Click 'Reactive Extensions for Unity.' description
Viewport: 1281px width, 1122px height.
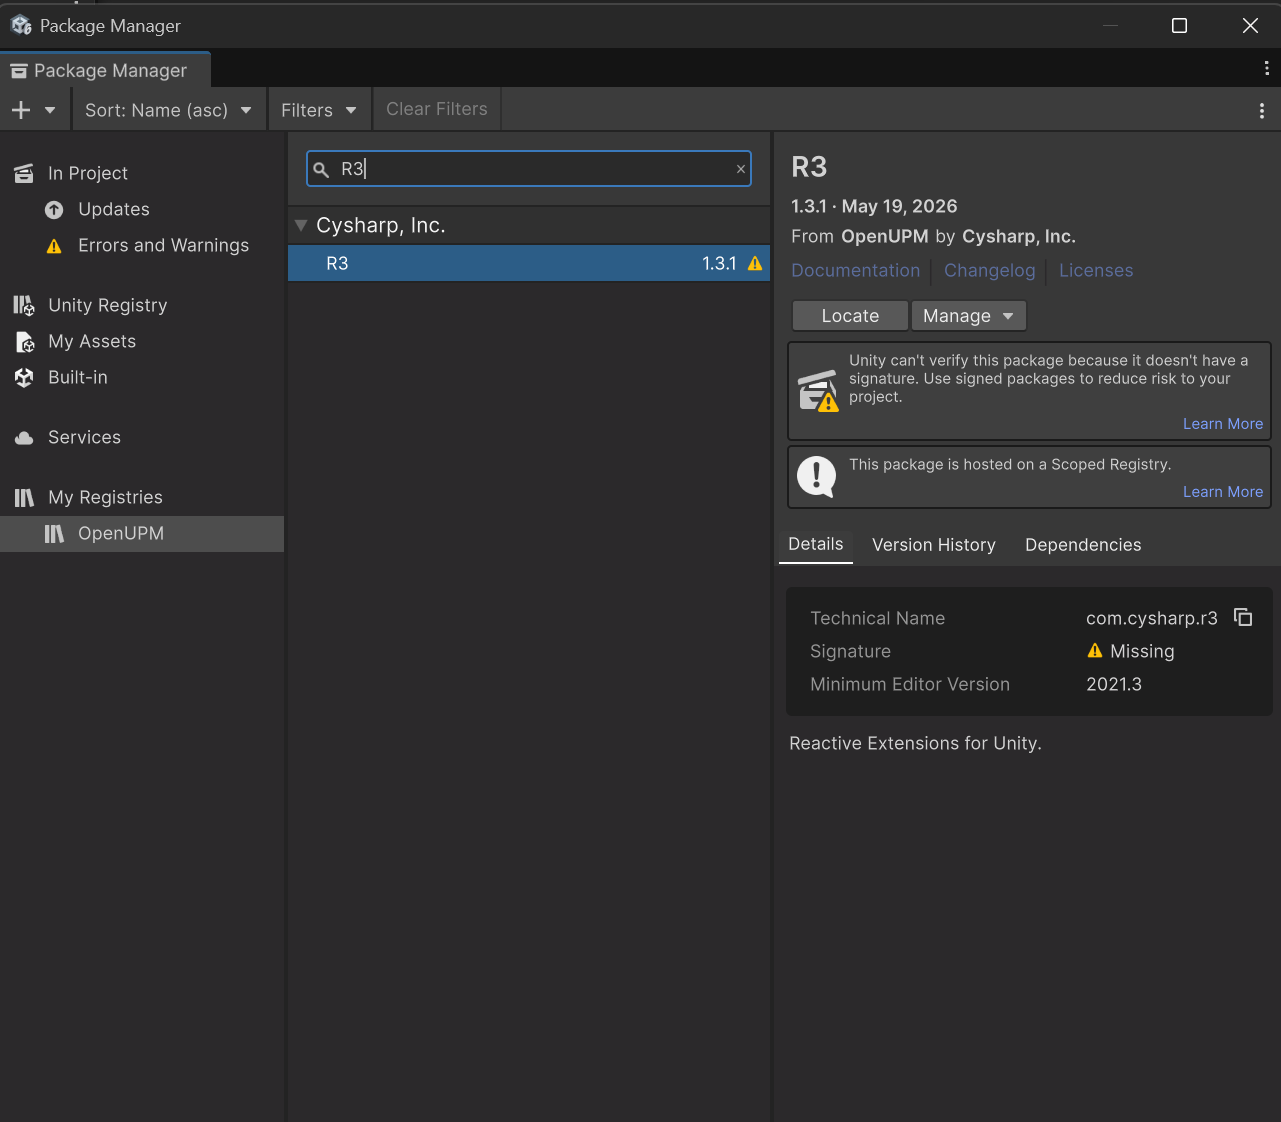(915, 743)
